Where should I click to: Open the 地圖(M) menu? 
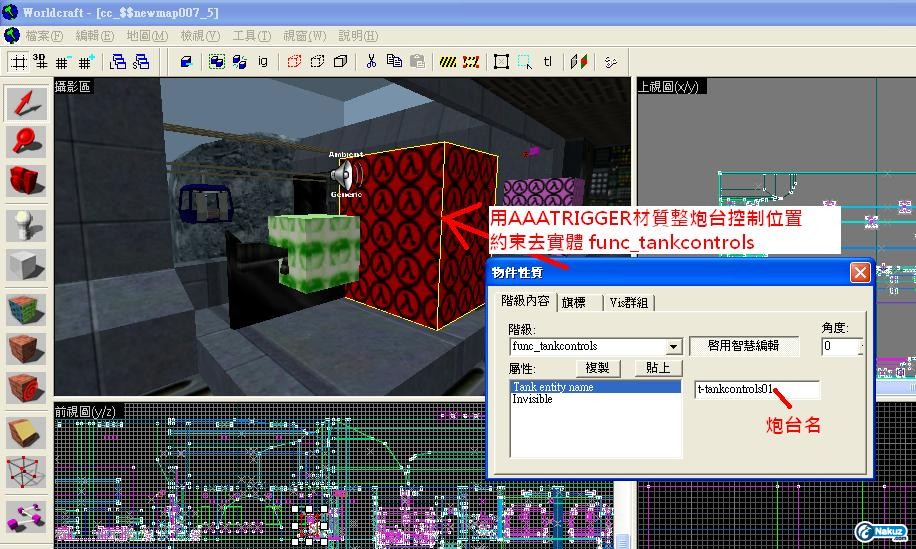147,36
